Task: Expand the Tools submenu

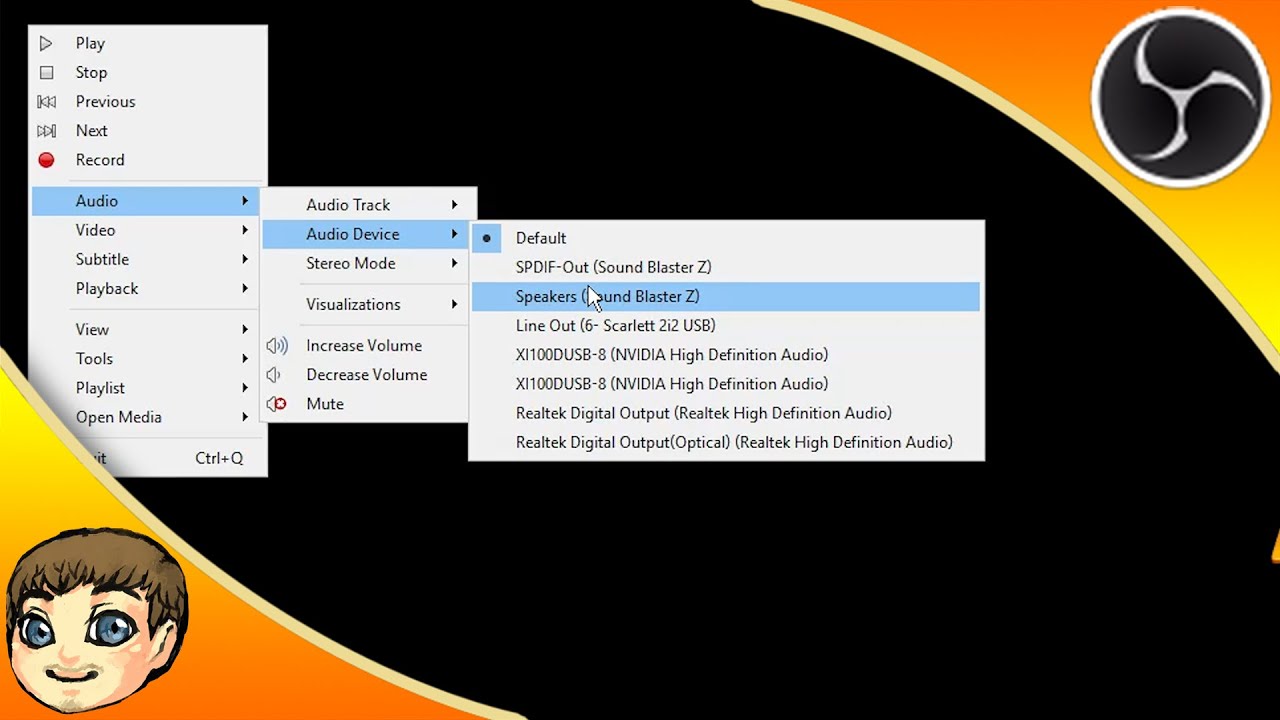Action: tap(147, 358)
